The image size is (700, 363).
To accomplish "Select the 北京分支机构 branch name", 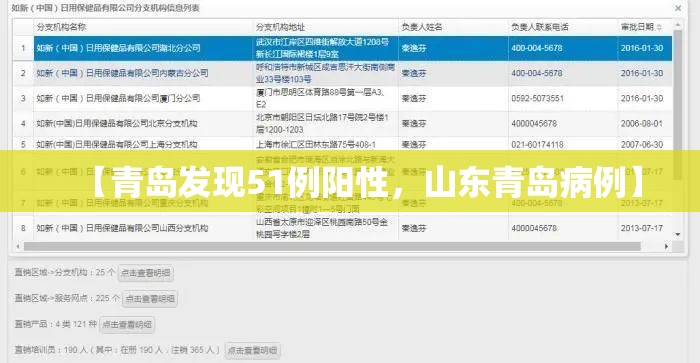I will point(117,123).
